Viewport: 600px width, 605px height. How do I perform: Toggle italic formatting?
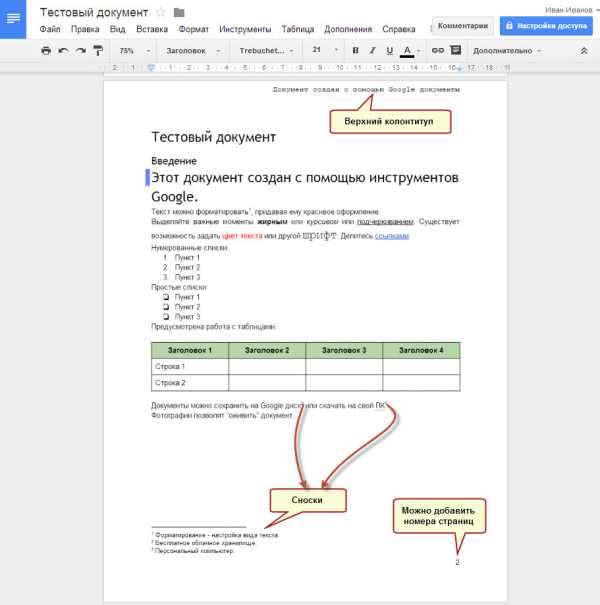click(x=372, y=50)
